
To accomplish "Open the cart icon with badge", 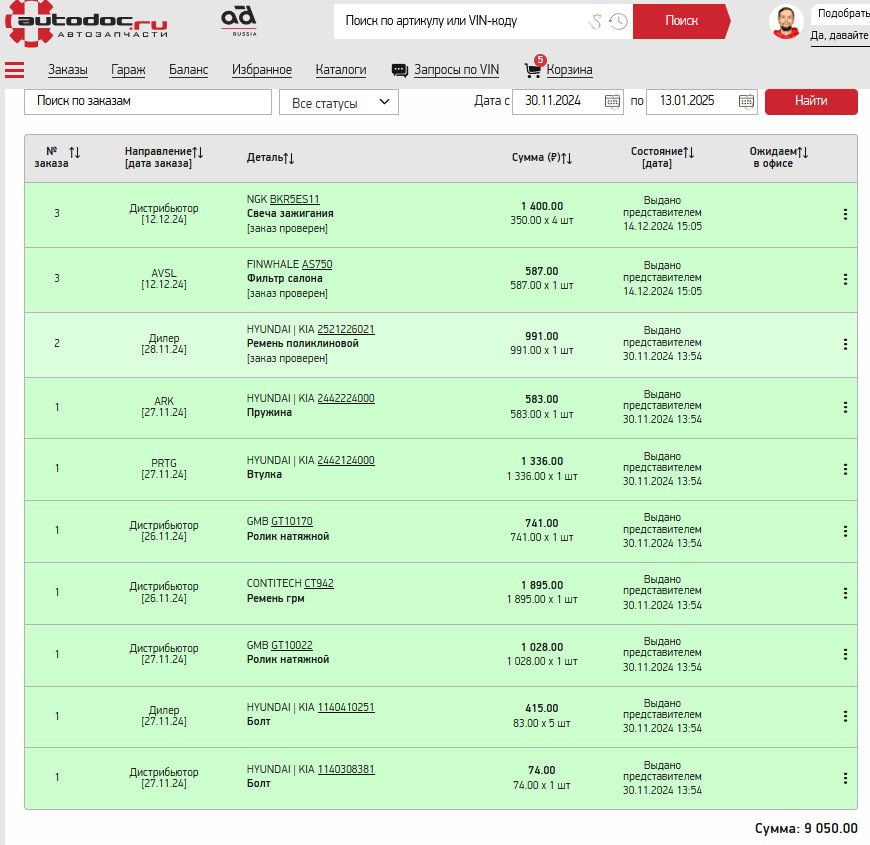I will point(533,68).
